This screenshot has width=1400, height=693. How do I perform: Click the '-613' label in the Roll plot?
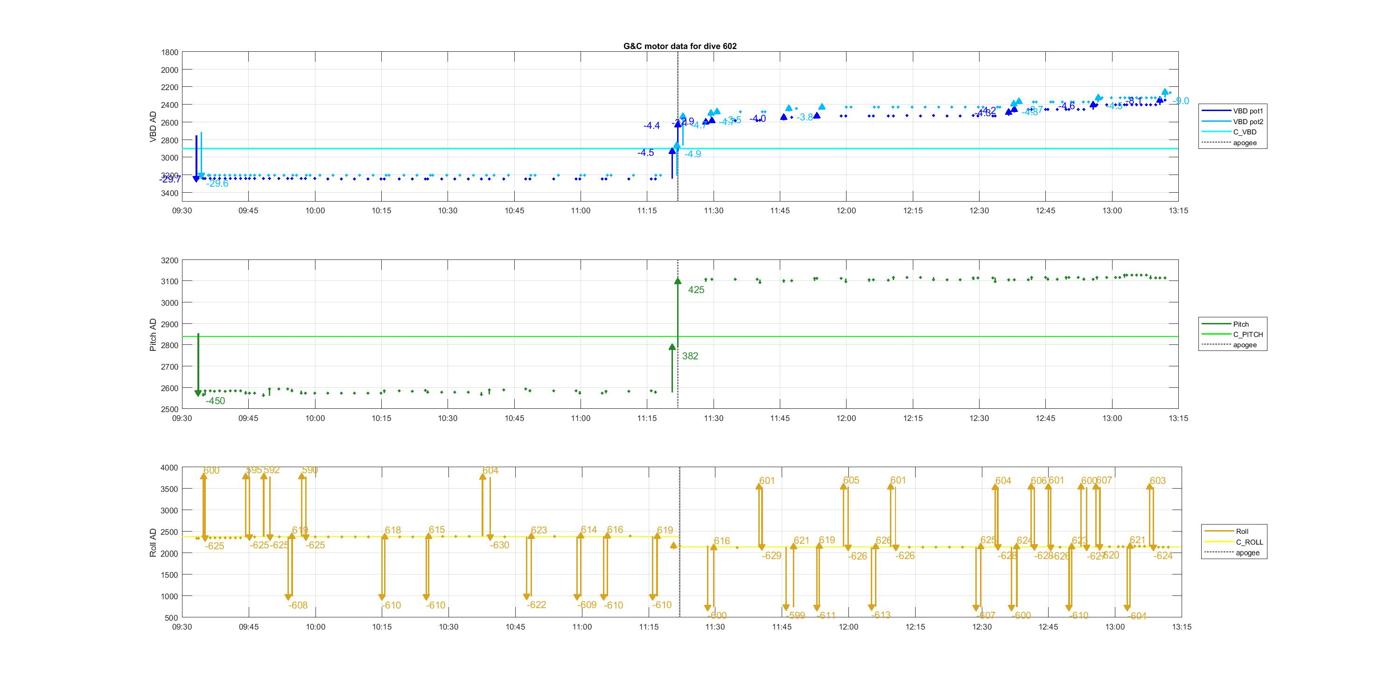point(880,616)
